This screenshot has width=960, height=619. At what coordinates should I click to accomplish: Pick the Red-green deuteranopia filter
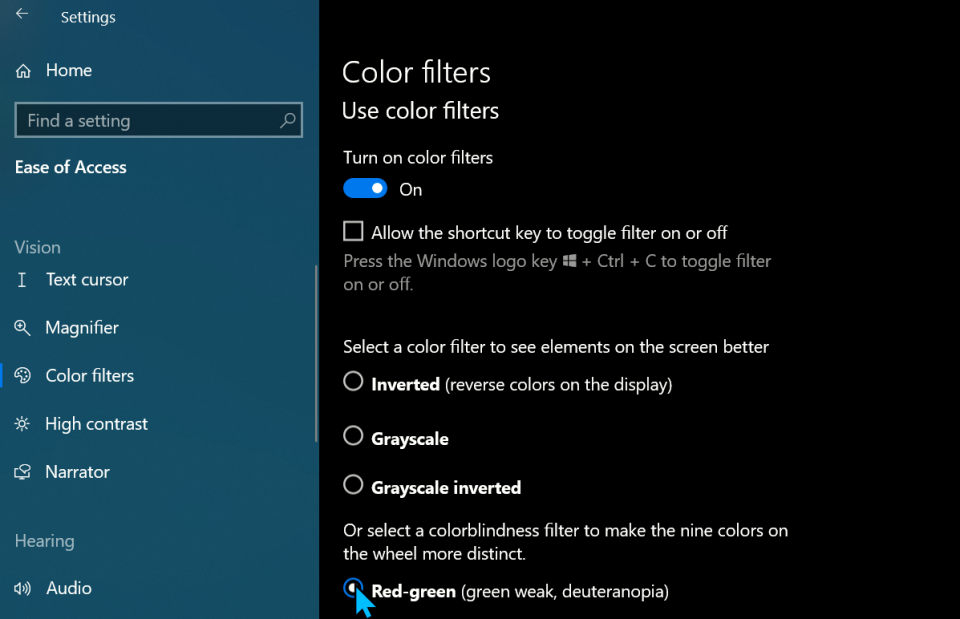[x=353, y=589]
